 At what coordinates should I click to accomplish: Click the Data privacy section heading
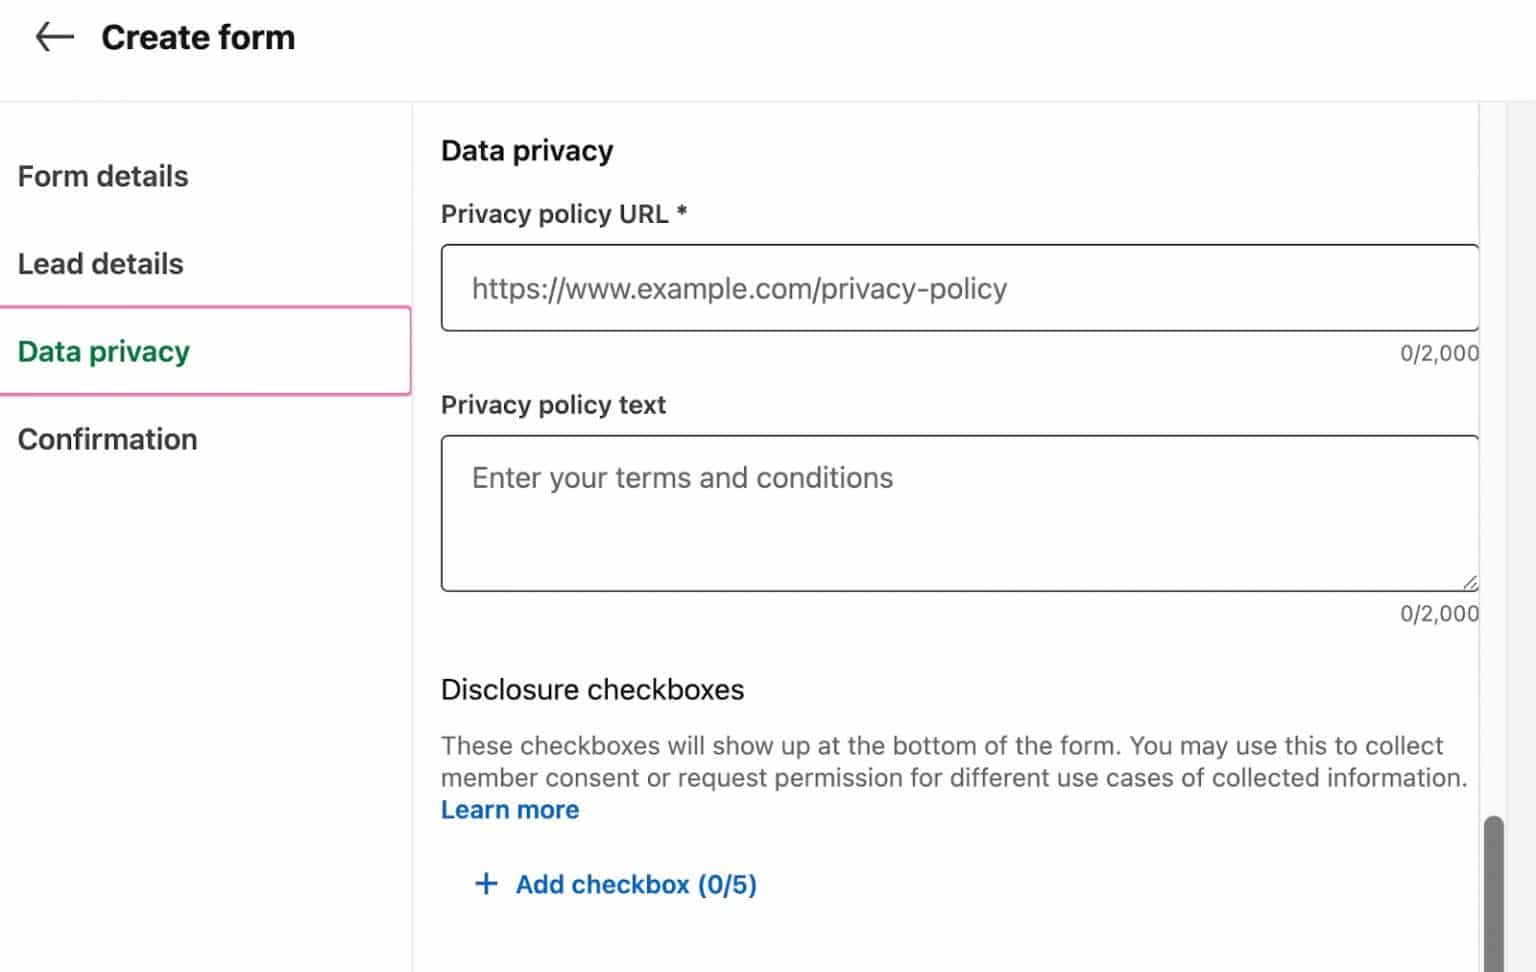(527, 150)
